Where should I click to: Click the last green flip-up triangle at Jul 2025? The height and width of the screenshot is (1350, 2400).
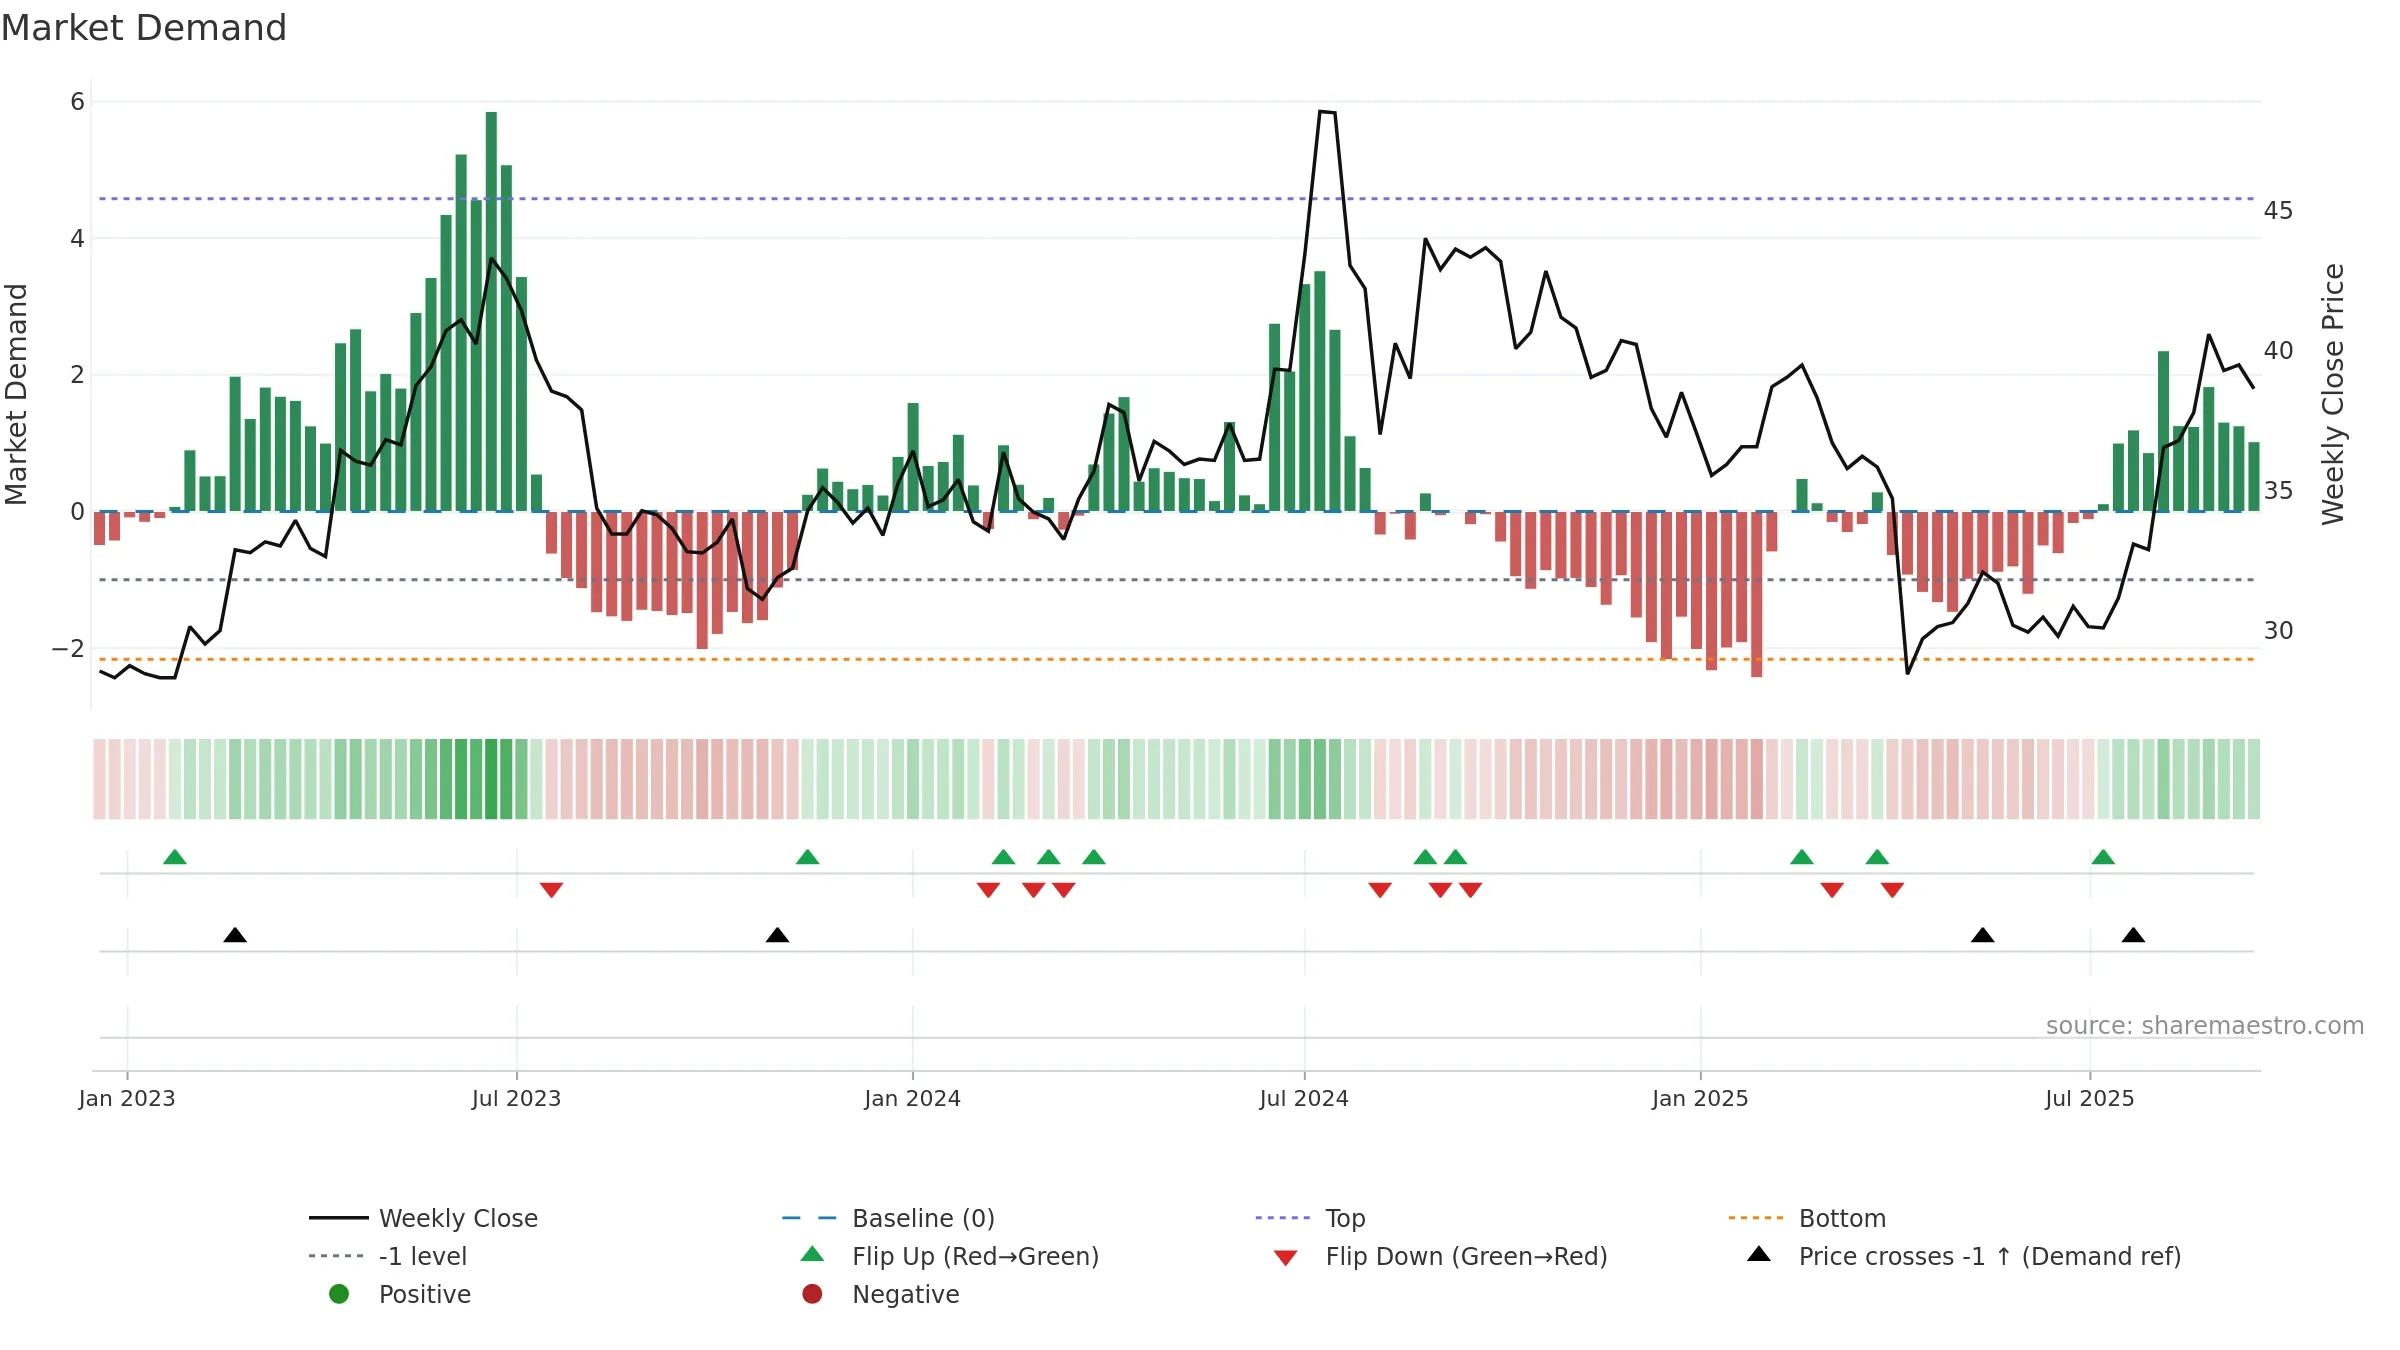2103,857
